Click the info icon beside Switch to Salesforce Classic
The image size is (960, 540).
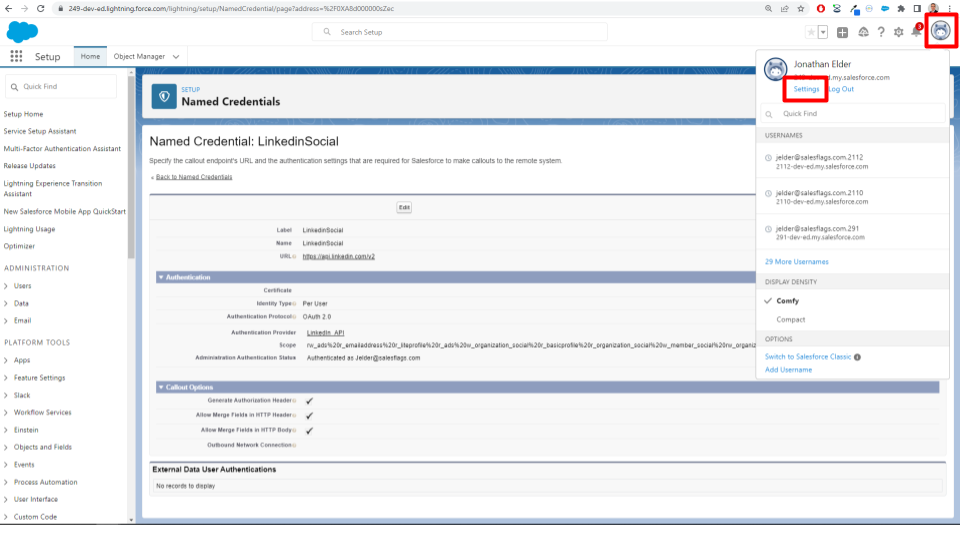[857, 357]
